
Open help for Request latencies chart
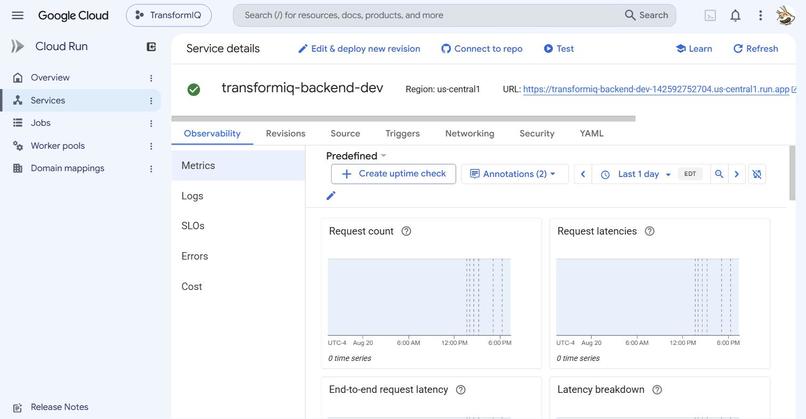click(x=650, y=231)
